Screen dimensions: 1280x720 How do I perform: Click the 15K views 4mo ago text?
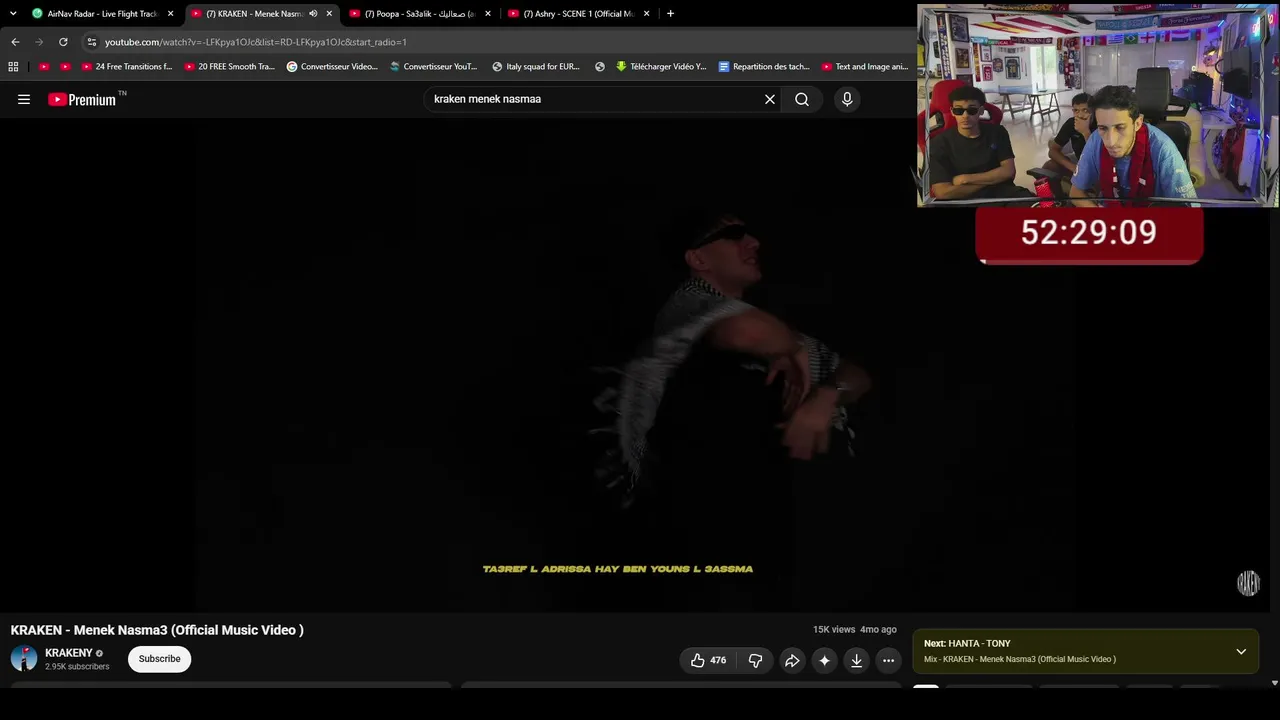pyautogui.click(x=855, y=630)
